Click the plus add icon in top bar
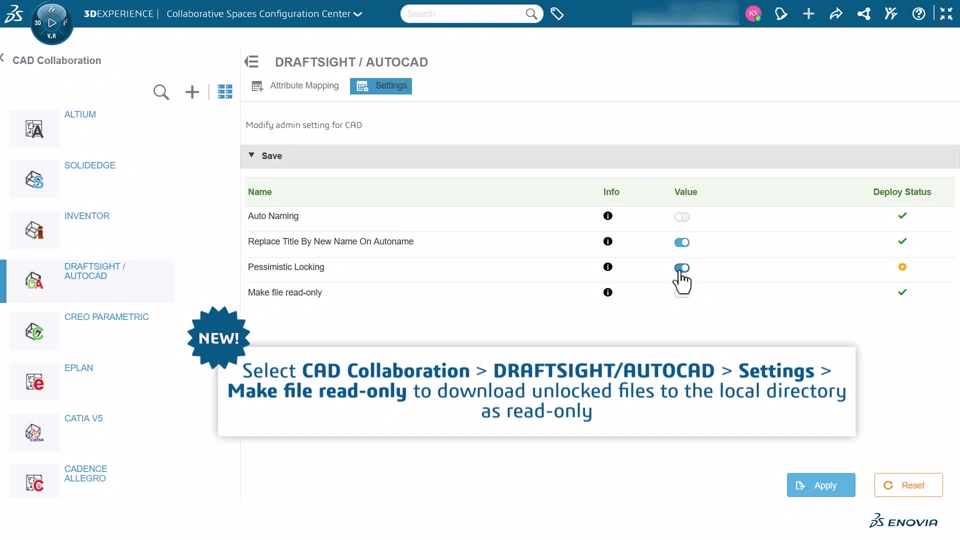The image size is (960, 540). click(808, 13)
